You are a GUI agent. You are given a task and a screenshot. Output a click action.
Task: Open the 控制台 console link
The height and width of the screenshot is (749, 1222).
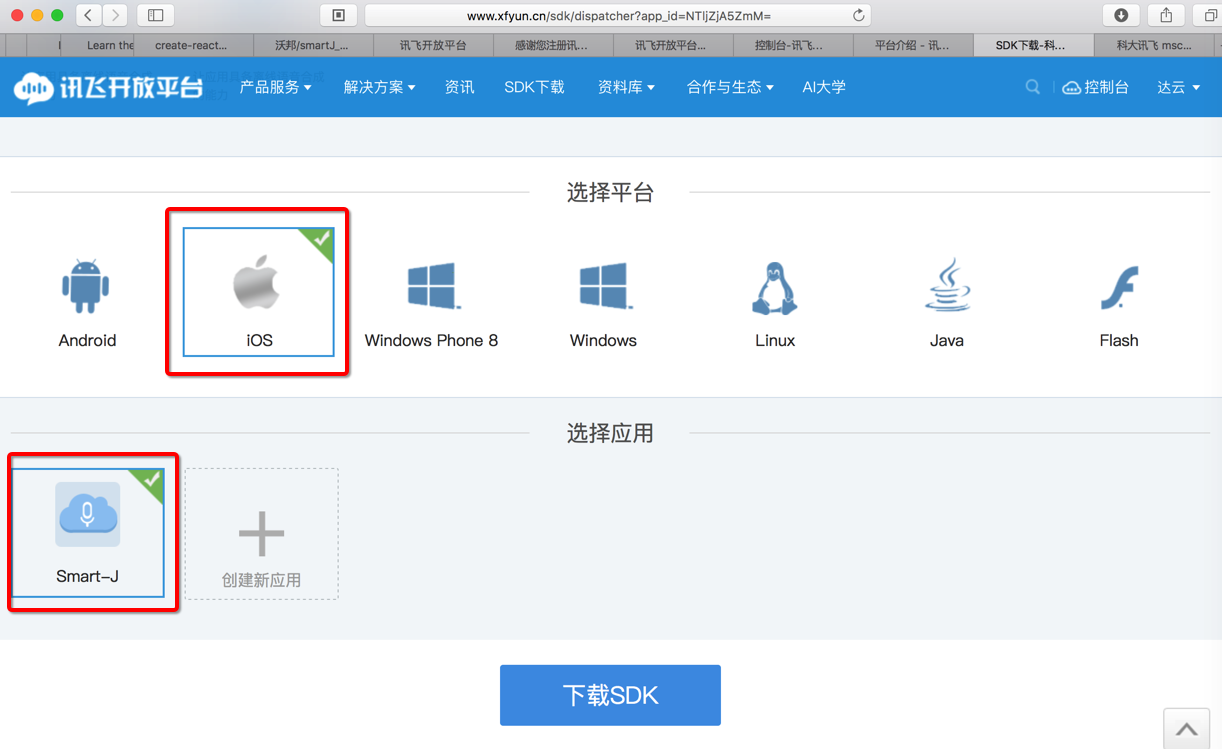1096,87
